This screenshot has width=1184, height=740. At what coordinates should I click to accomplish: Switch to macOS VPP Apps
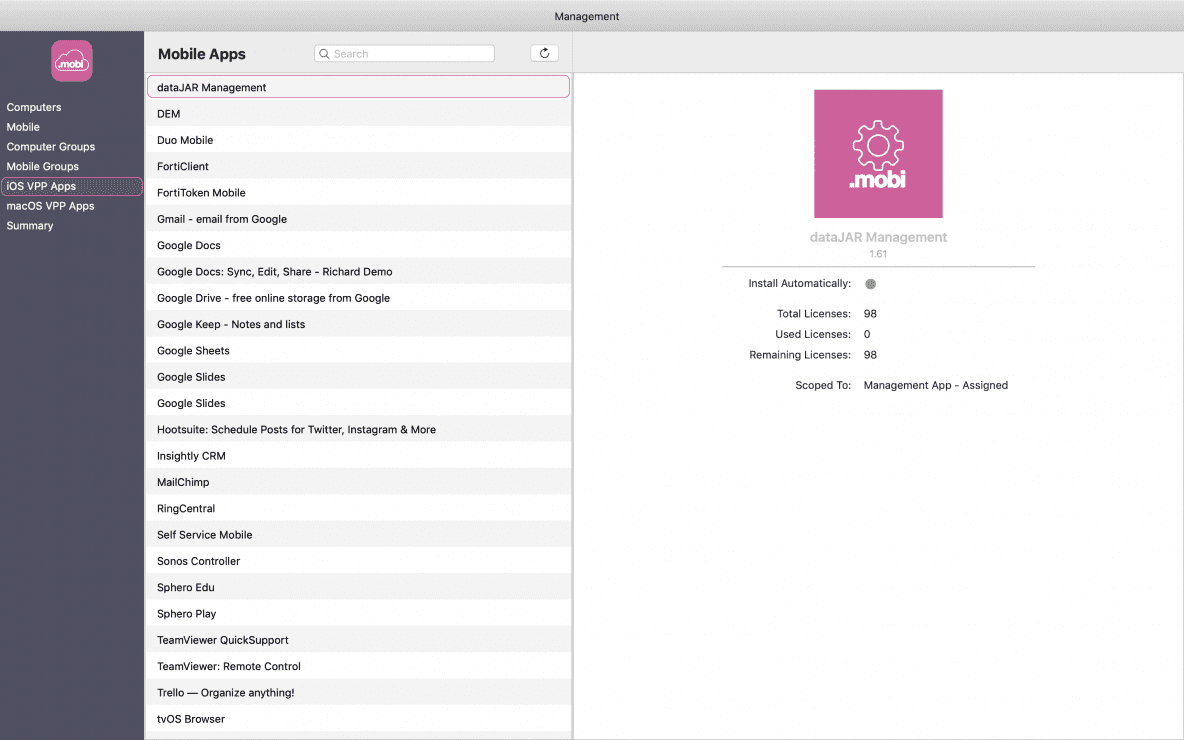(x=50, y=206)
